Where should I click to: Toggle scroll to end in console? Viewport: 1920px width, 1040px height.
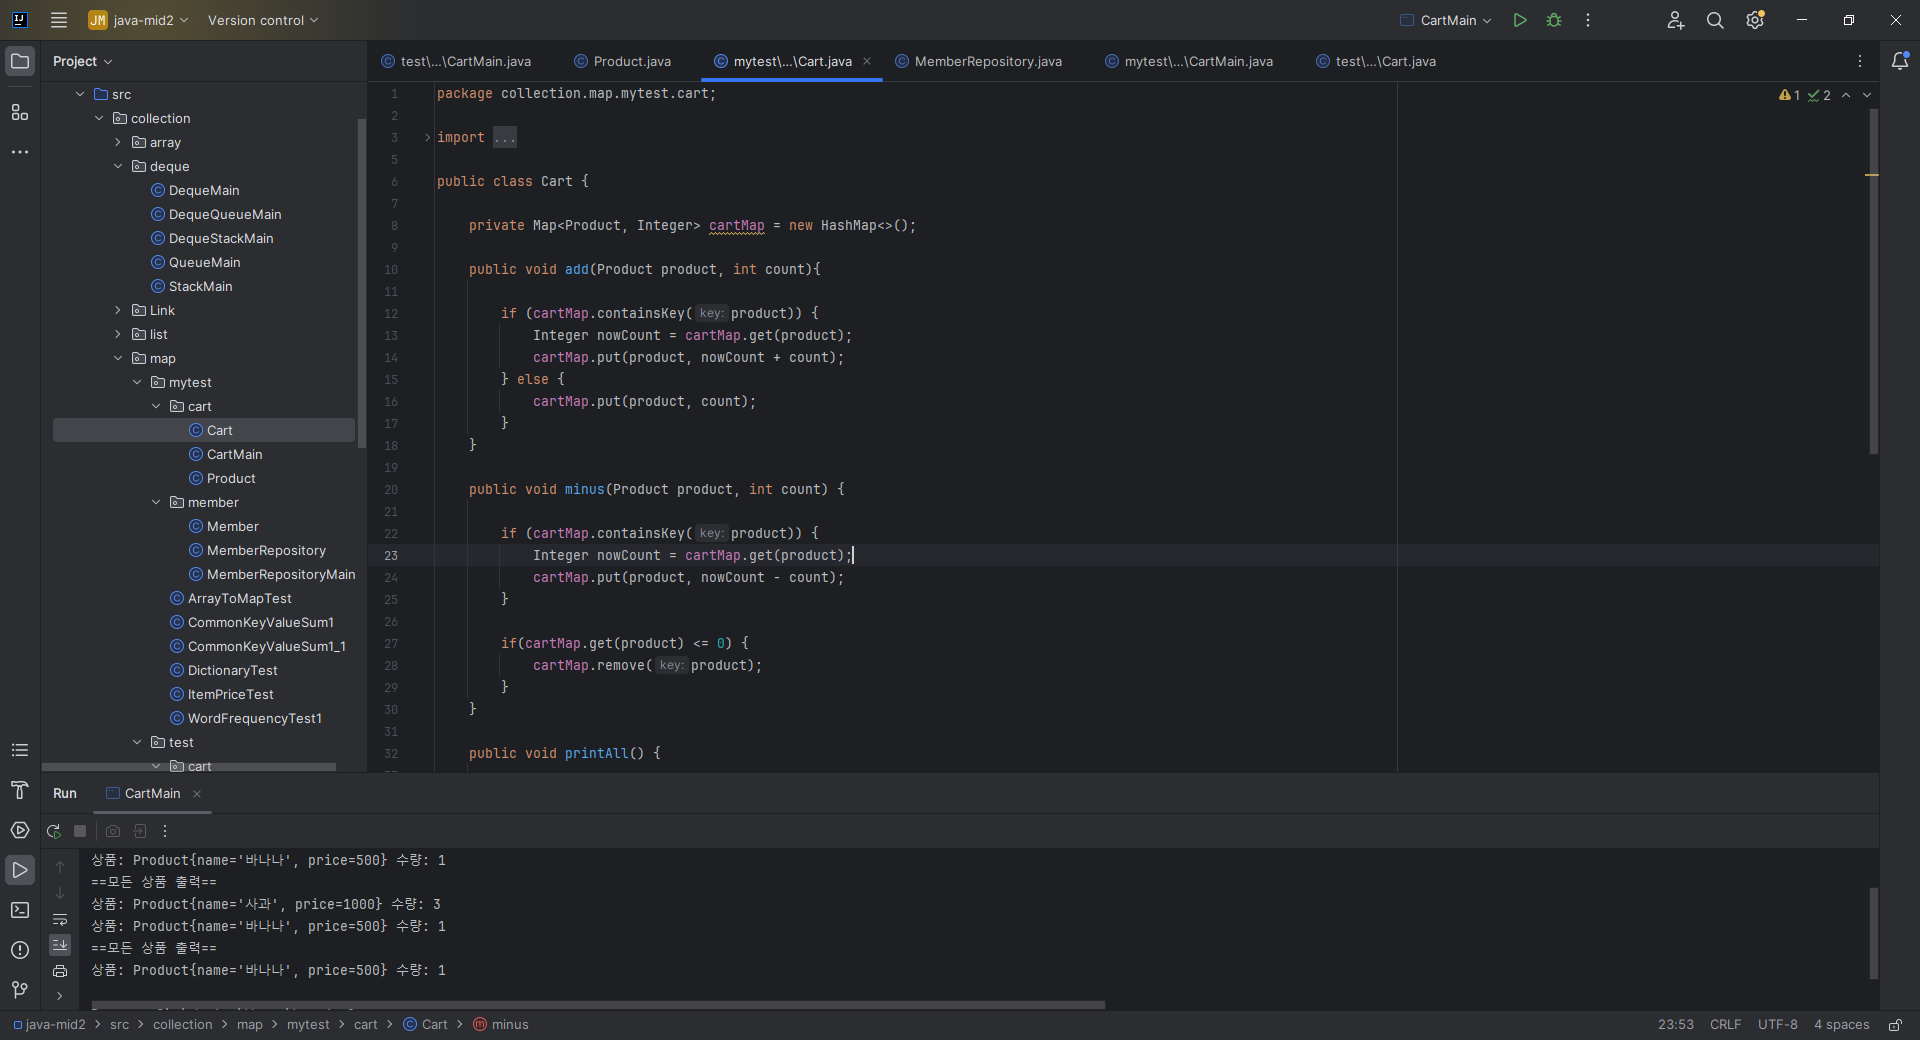[x=60, y=945]
